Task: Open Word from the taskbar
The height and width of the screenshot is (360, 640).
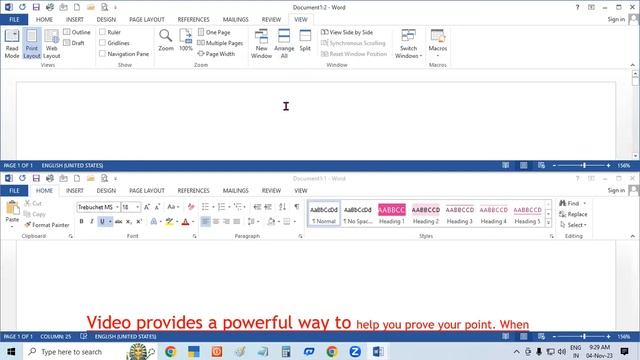Action: [x=378, y=351]
